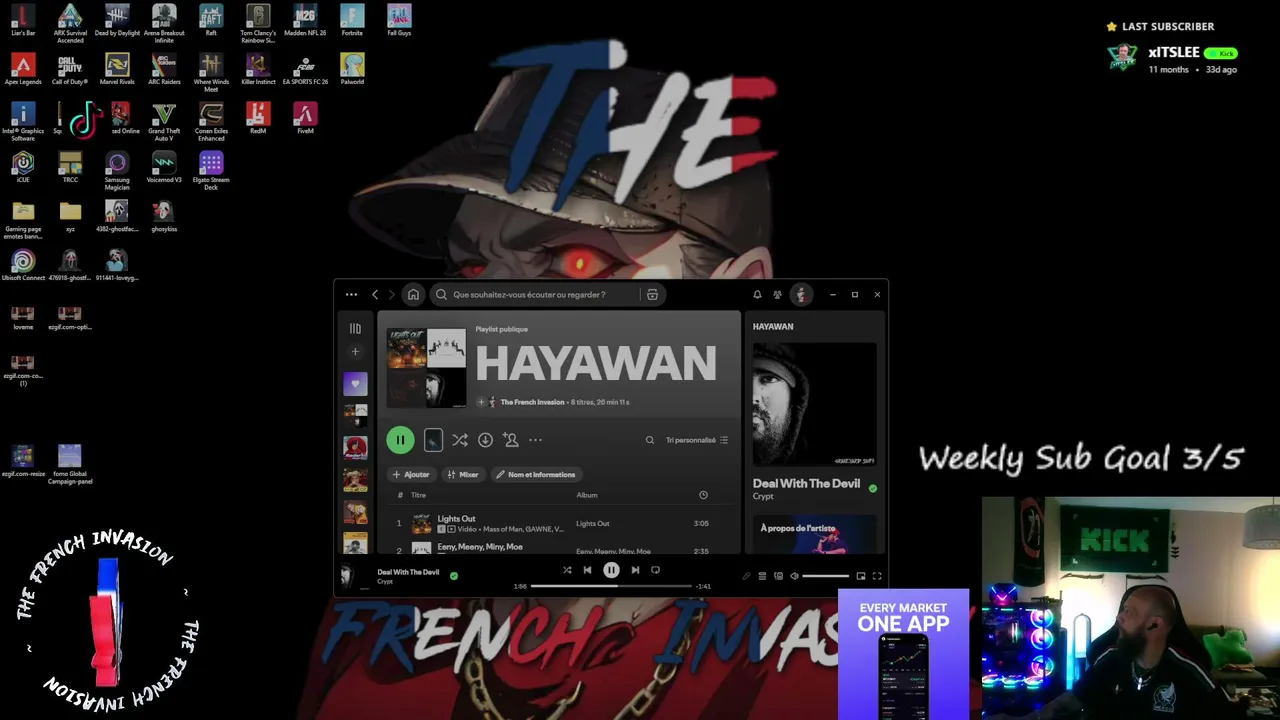Toggle repeat in the player bar
The height and width of the screenshot is (720, 1280).
(656, 570)
